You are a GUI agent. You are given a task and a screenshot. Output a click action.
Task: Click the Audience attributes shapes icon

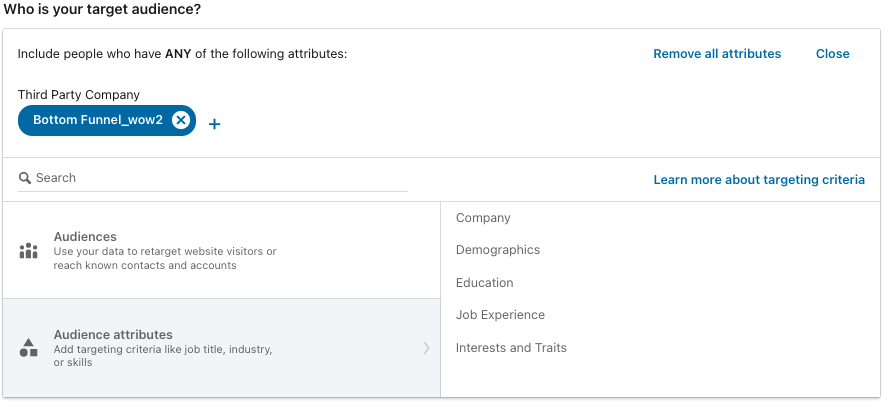(29, 348)
